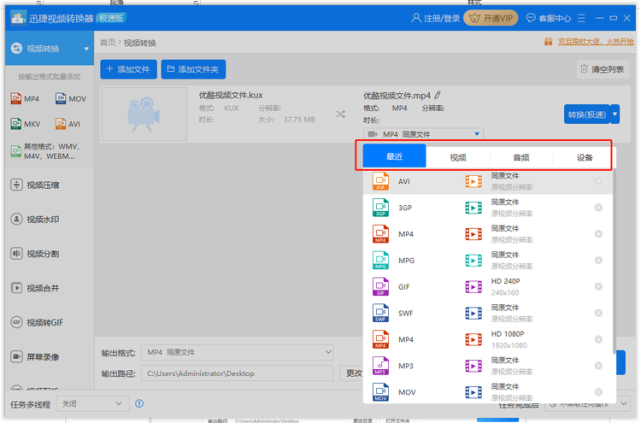Click 添加文件 button
The image size is (641, 423).
[x=128, y=69]
